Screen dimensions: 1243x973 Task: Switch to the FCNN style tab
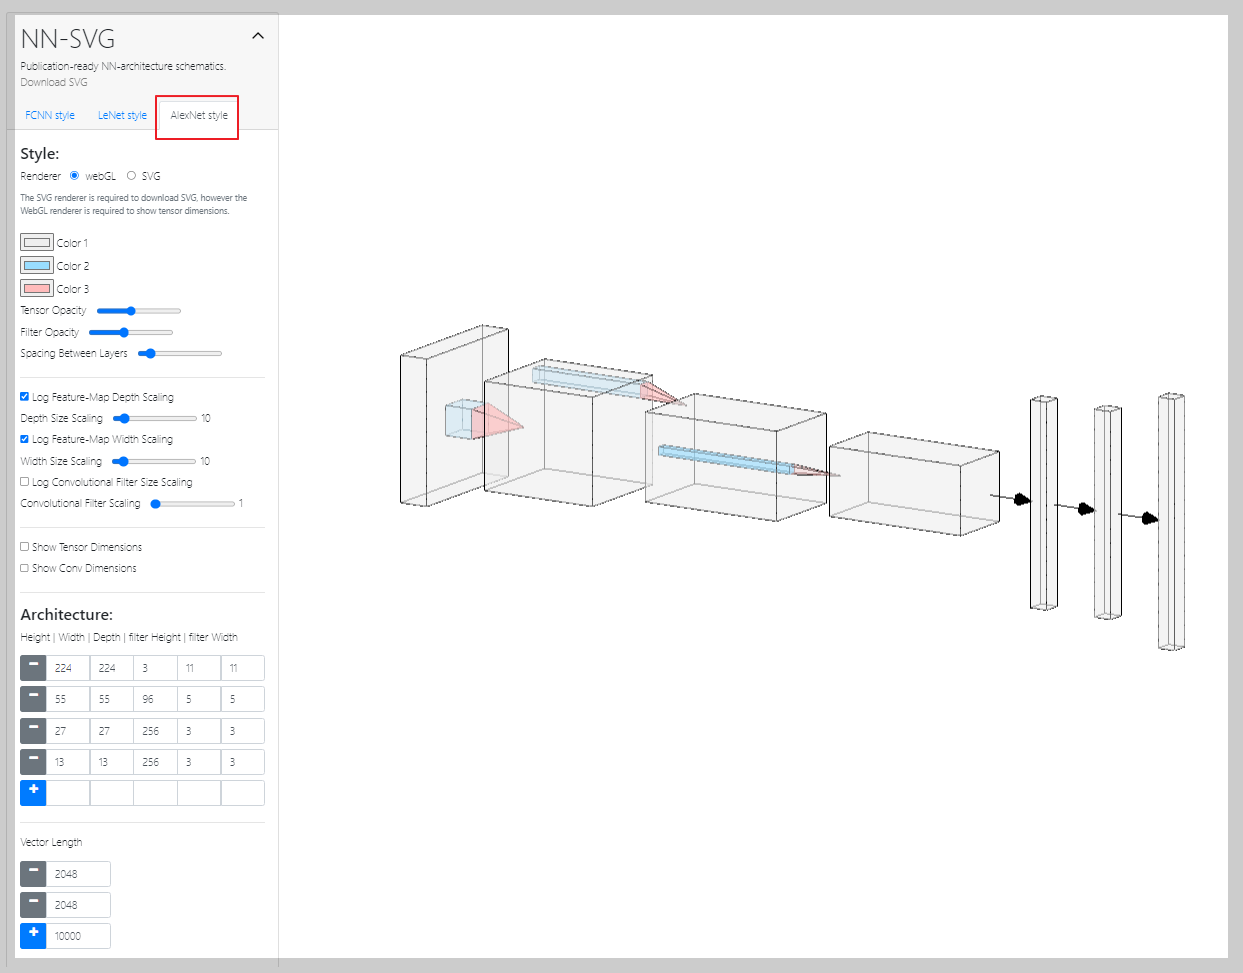(x=50, y=115)
